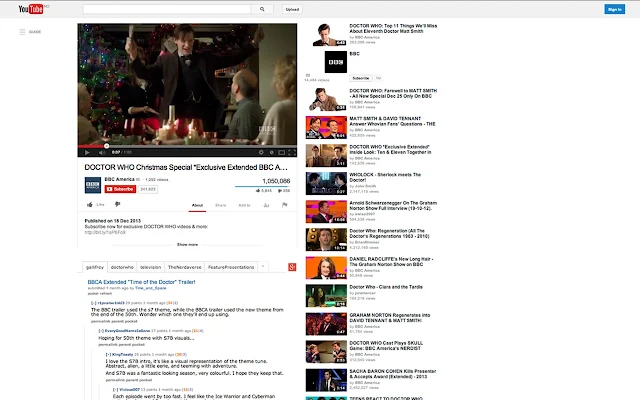640x400 pixels.
Task: Dislike the video with thumbs-down
Action: [x=118, y=204]
